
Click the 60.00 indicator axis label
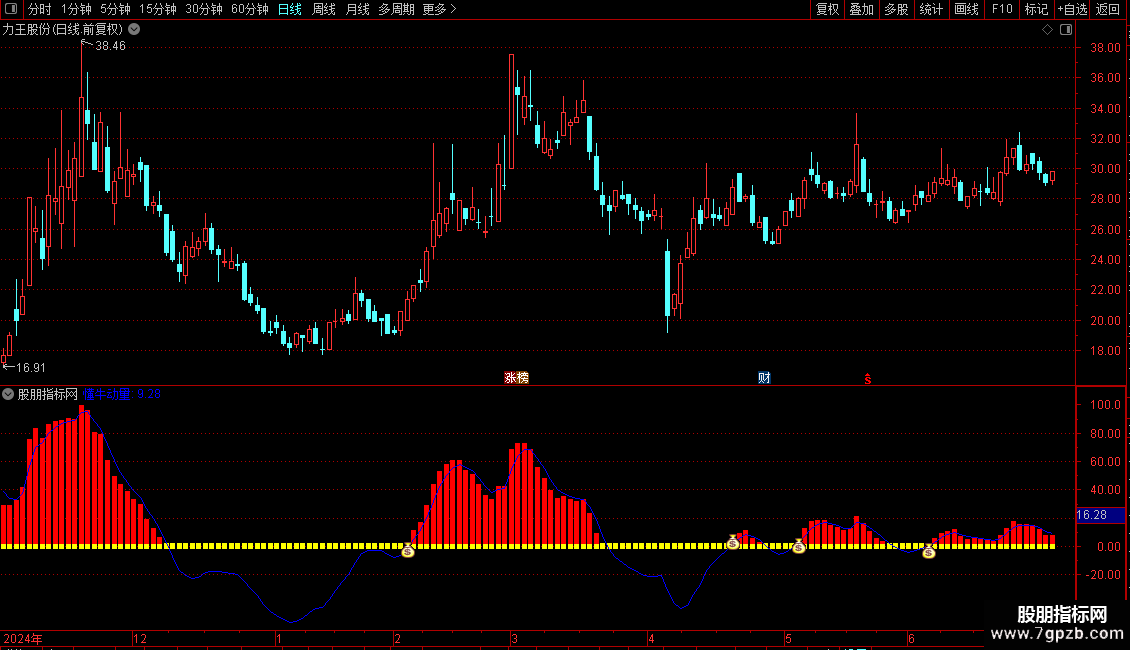tap(1105, 461)
